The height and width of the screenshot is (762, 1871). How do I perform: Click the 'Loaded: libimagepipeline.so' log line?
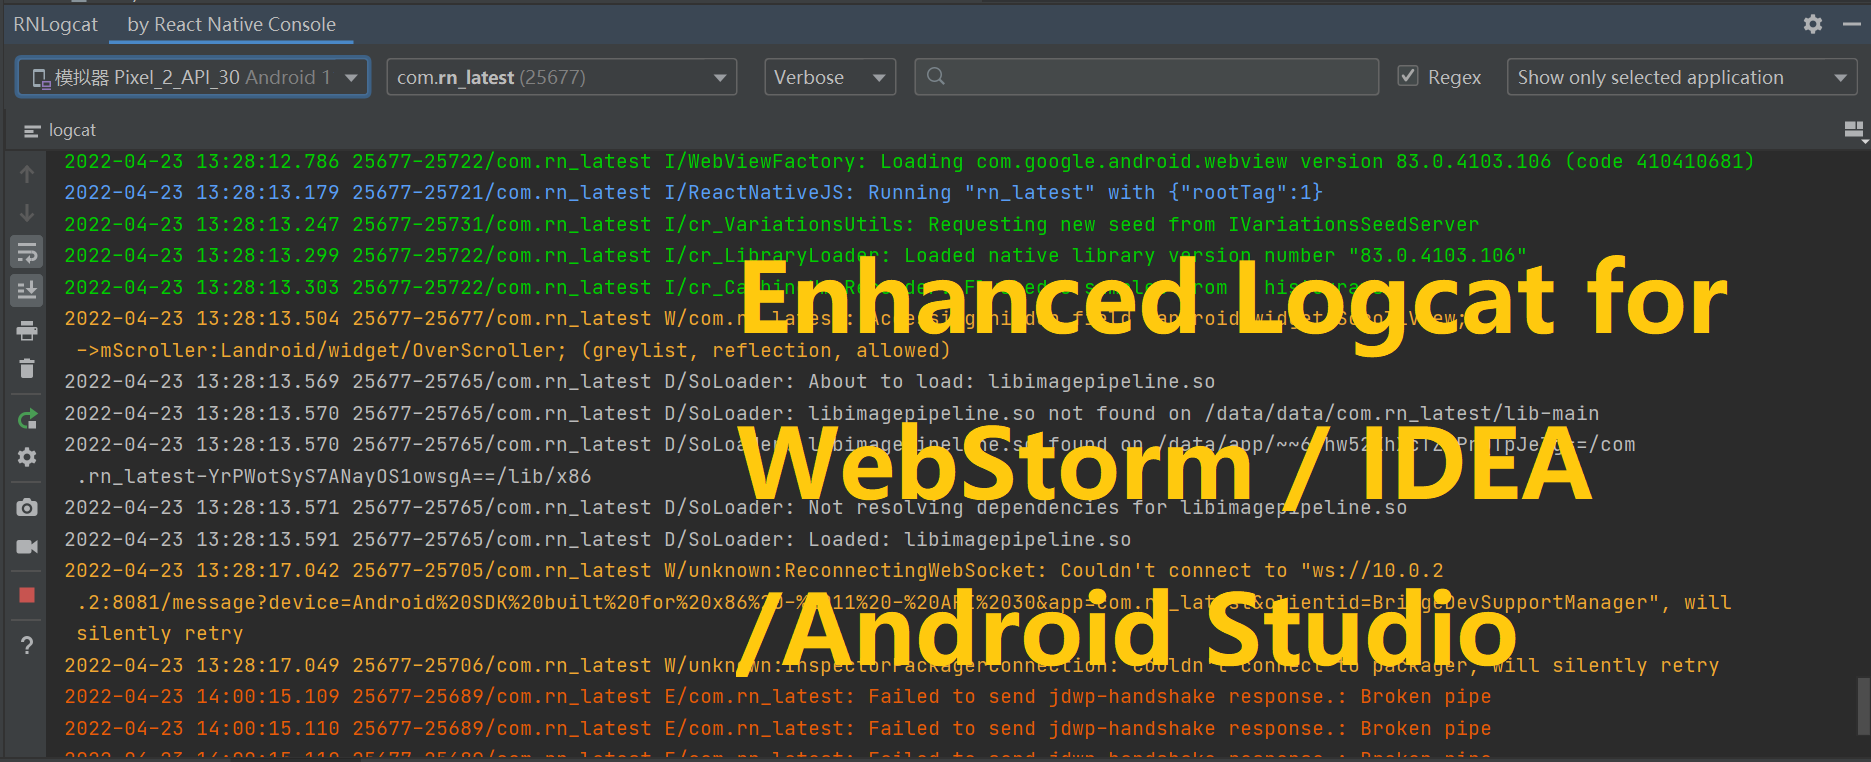(597, 539)
